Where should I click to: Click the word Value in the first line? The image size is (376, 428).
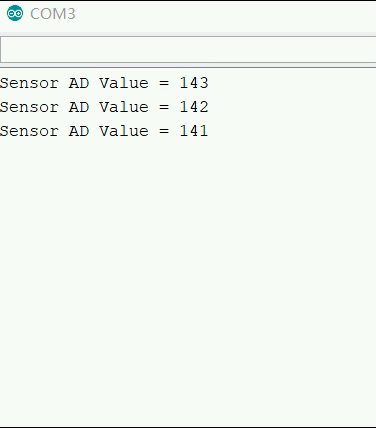pyautogui.click(x=124, y=83)
